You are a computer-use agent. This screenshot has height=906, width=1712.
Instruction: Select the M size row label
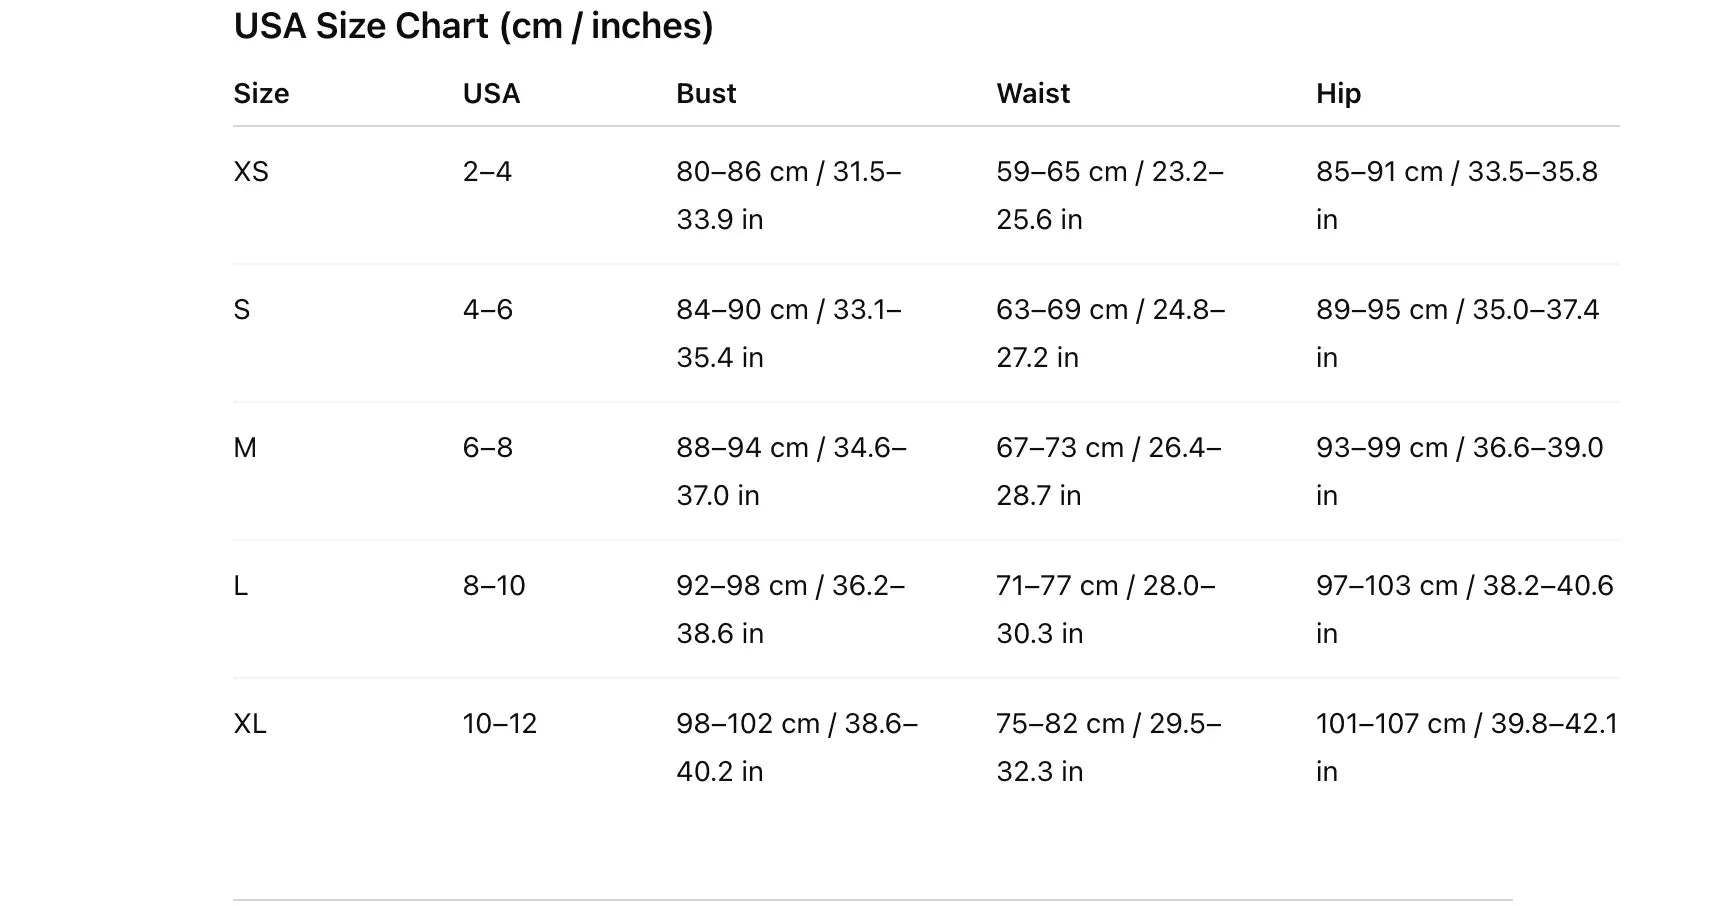245,448
